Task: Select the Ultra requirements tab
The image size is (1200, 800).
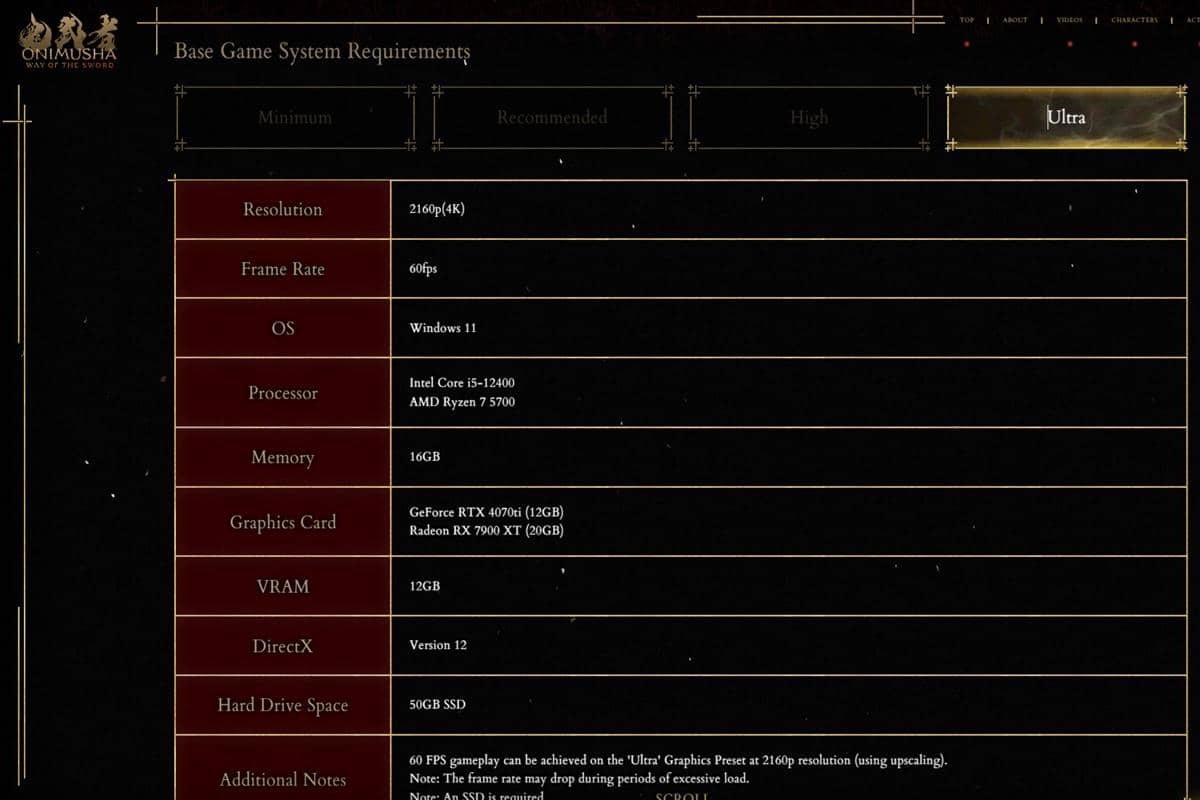Action: pos(1066,117)
